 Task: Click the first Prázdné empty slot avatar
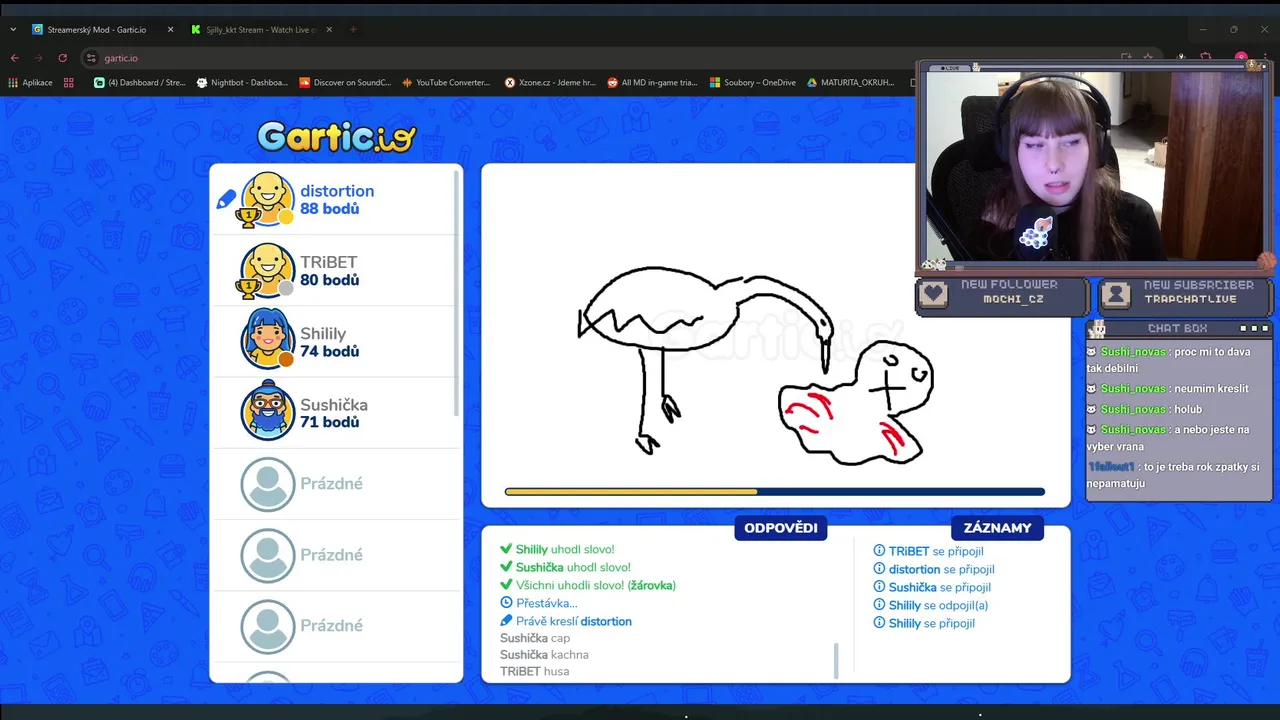pyautogui.click(x=267, y=484)
